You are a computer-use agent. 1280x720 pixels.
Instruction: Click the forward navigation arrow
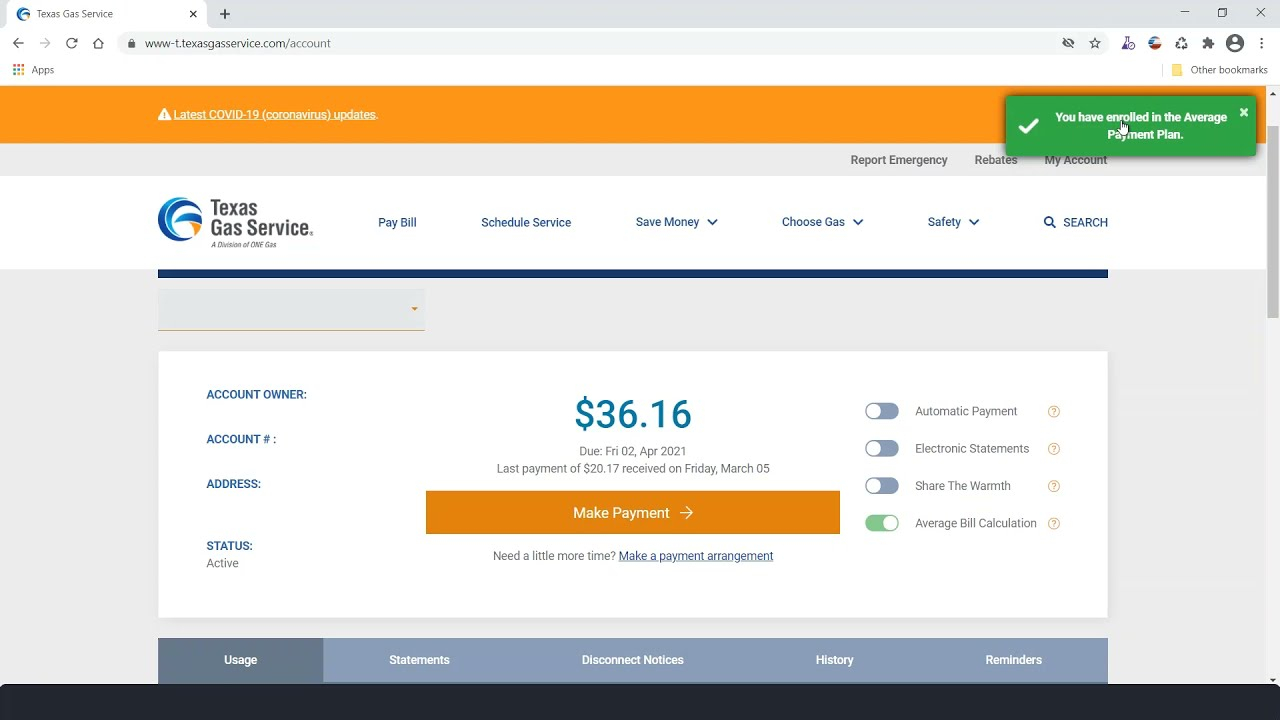(45, 43)
